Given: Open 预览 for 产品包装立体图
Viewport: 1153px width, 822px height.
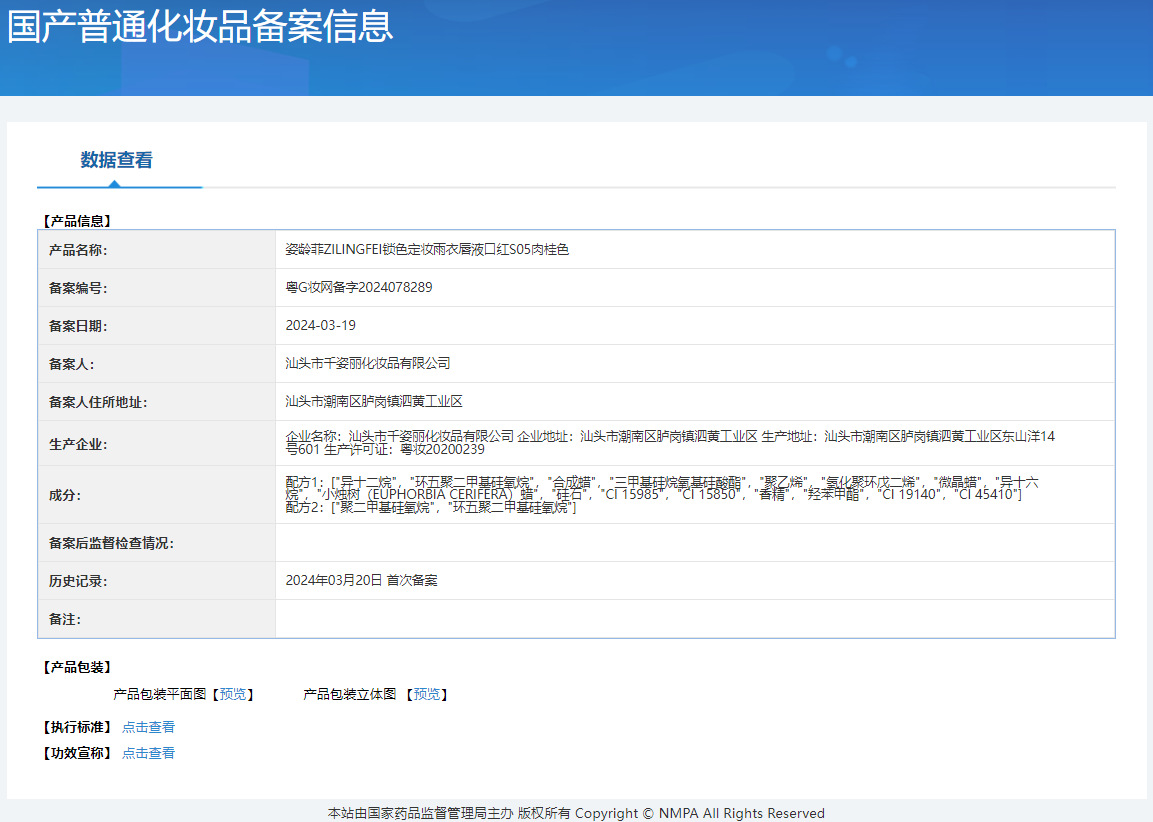Looking at the screenshot, I should (427, 693).
